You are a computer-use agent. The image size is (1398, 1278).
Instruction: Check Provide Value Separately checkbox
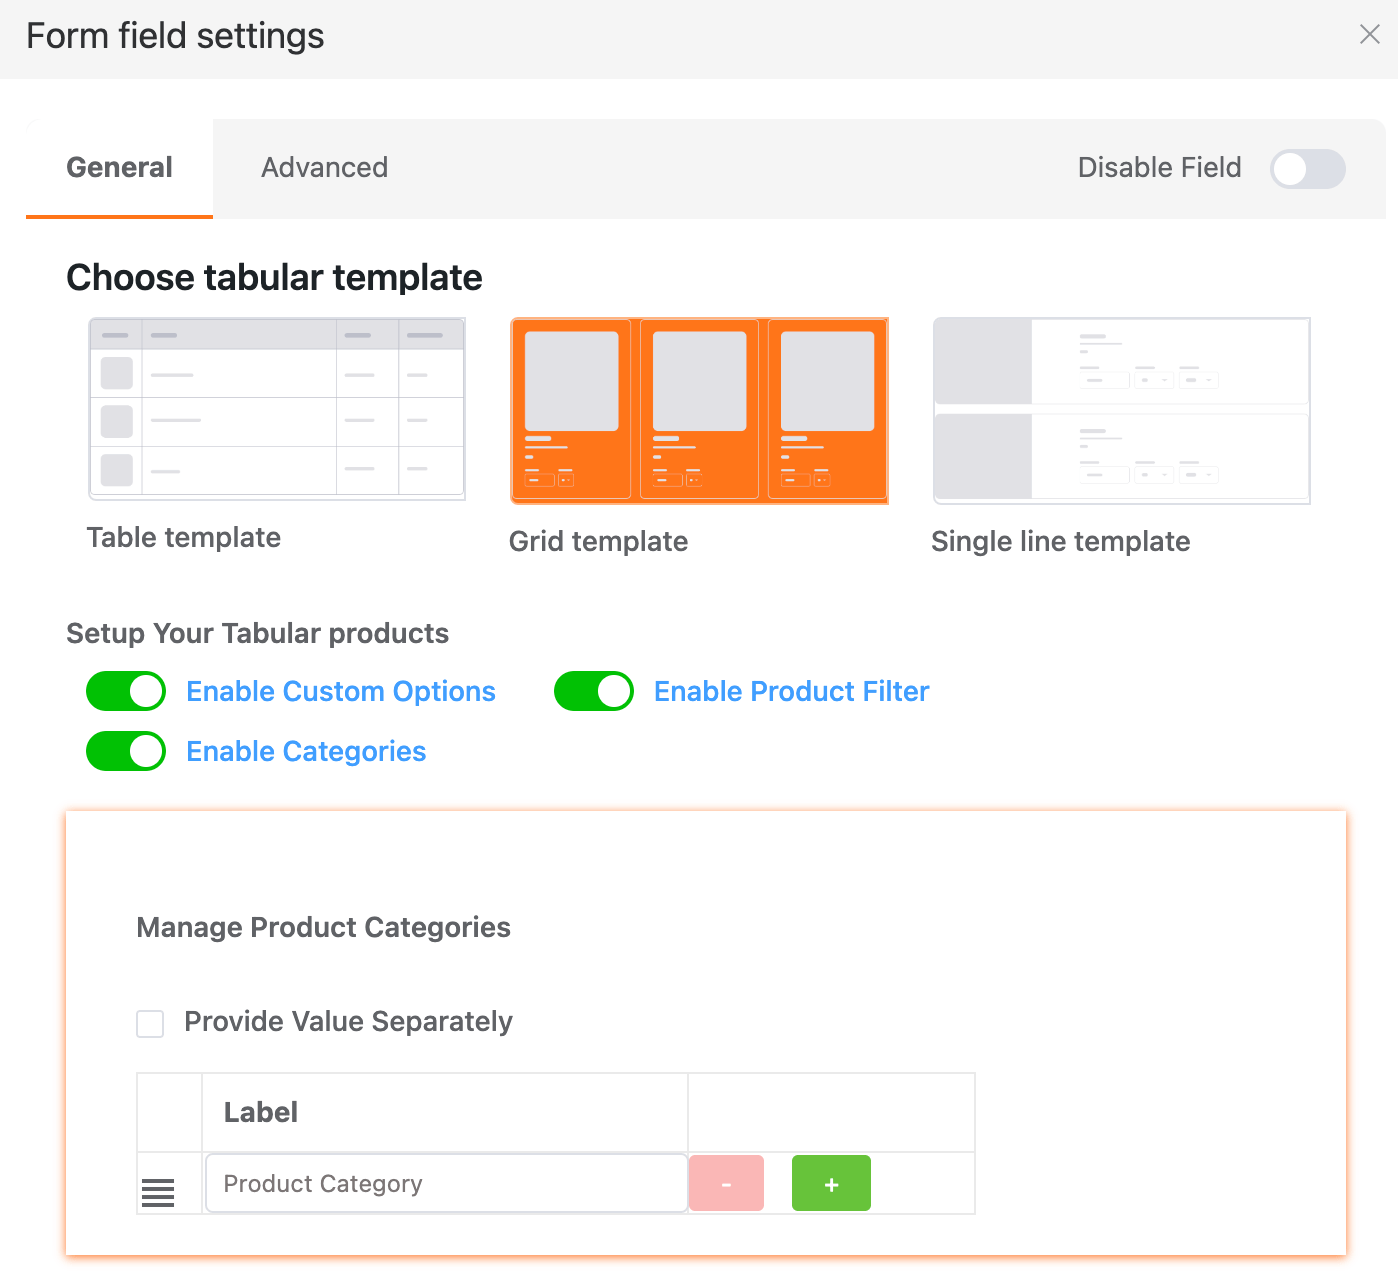(150, 1023)
